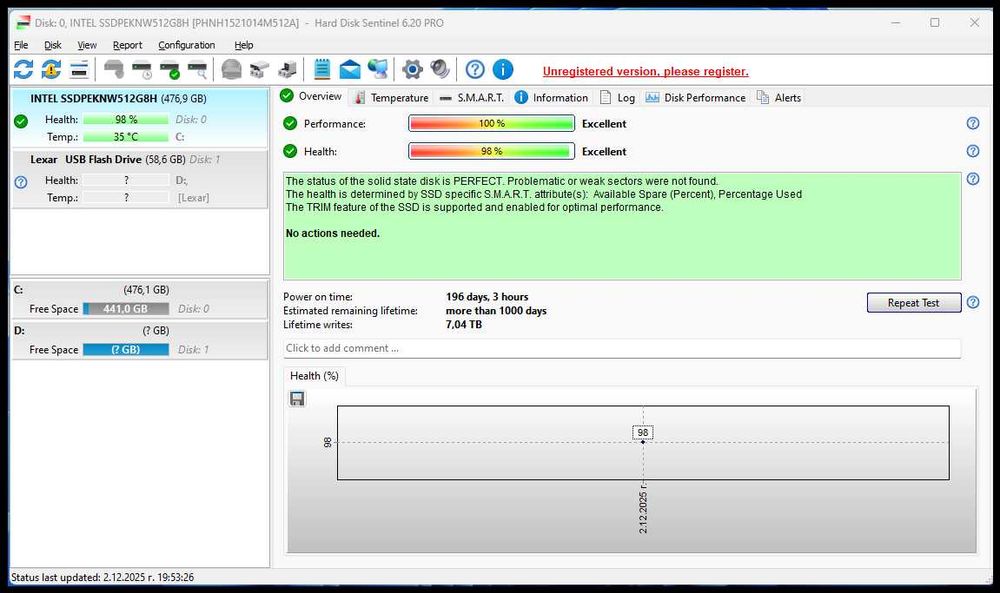Open the File menu
This screenshot has height=593, width=1000.
(x=21, y=45)
